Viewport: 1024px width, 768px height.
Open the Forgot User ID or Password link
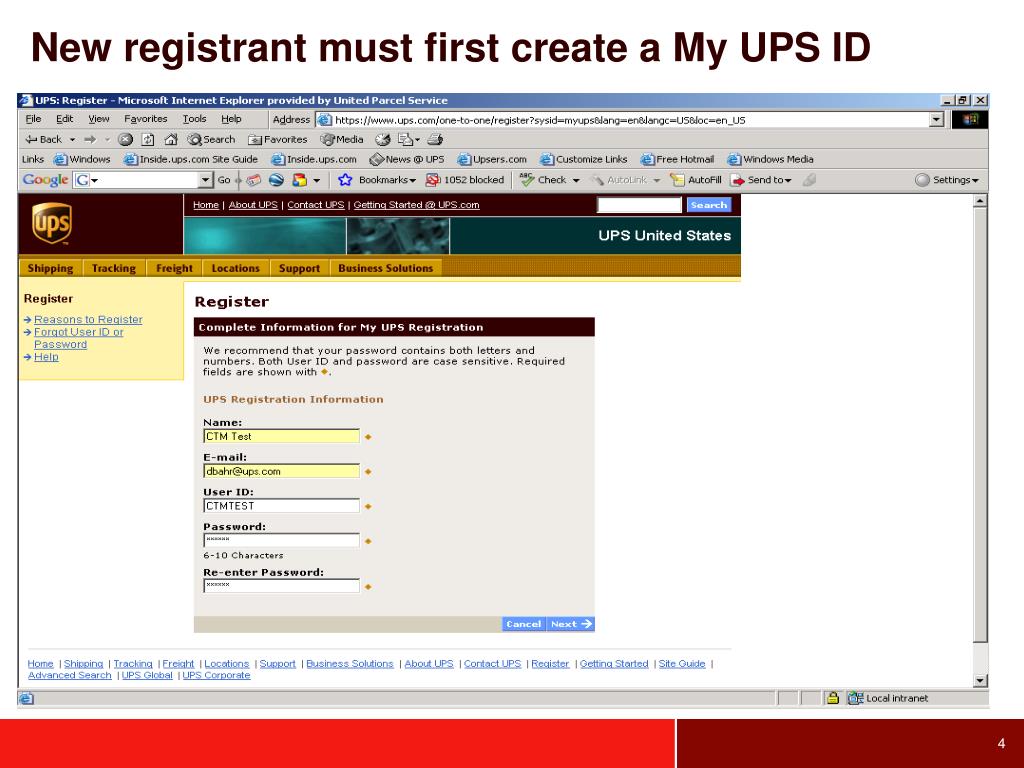78,338
